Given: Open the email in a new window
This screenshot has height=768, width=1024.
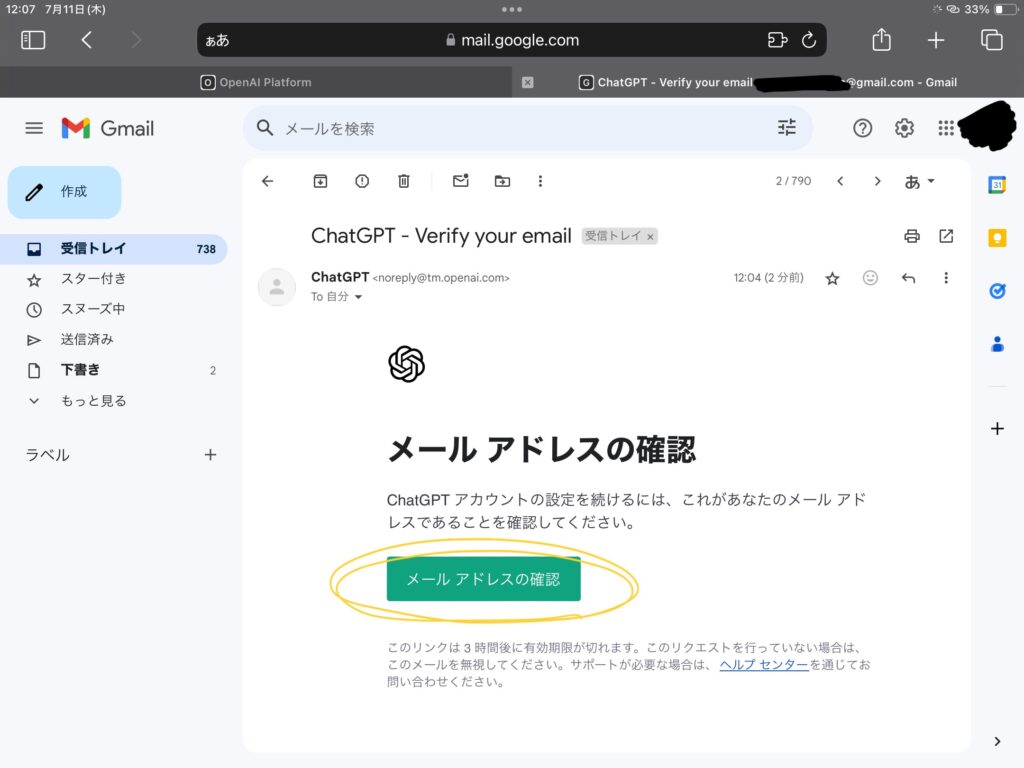Looking at the screenshot, I should (x=946, y=236).
